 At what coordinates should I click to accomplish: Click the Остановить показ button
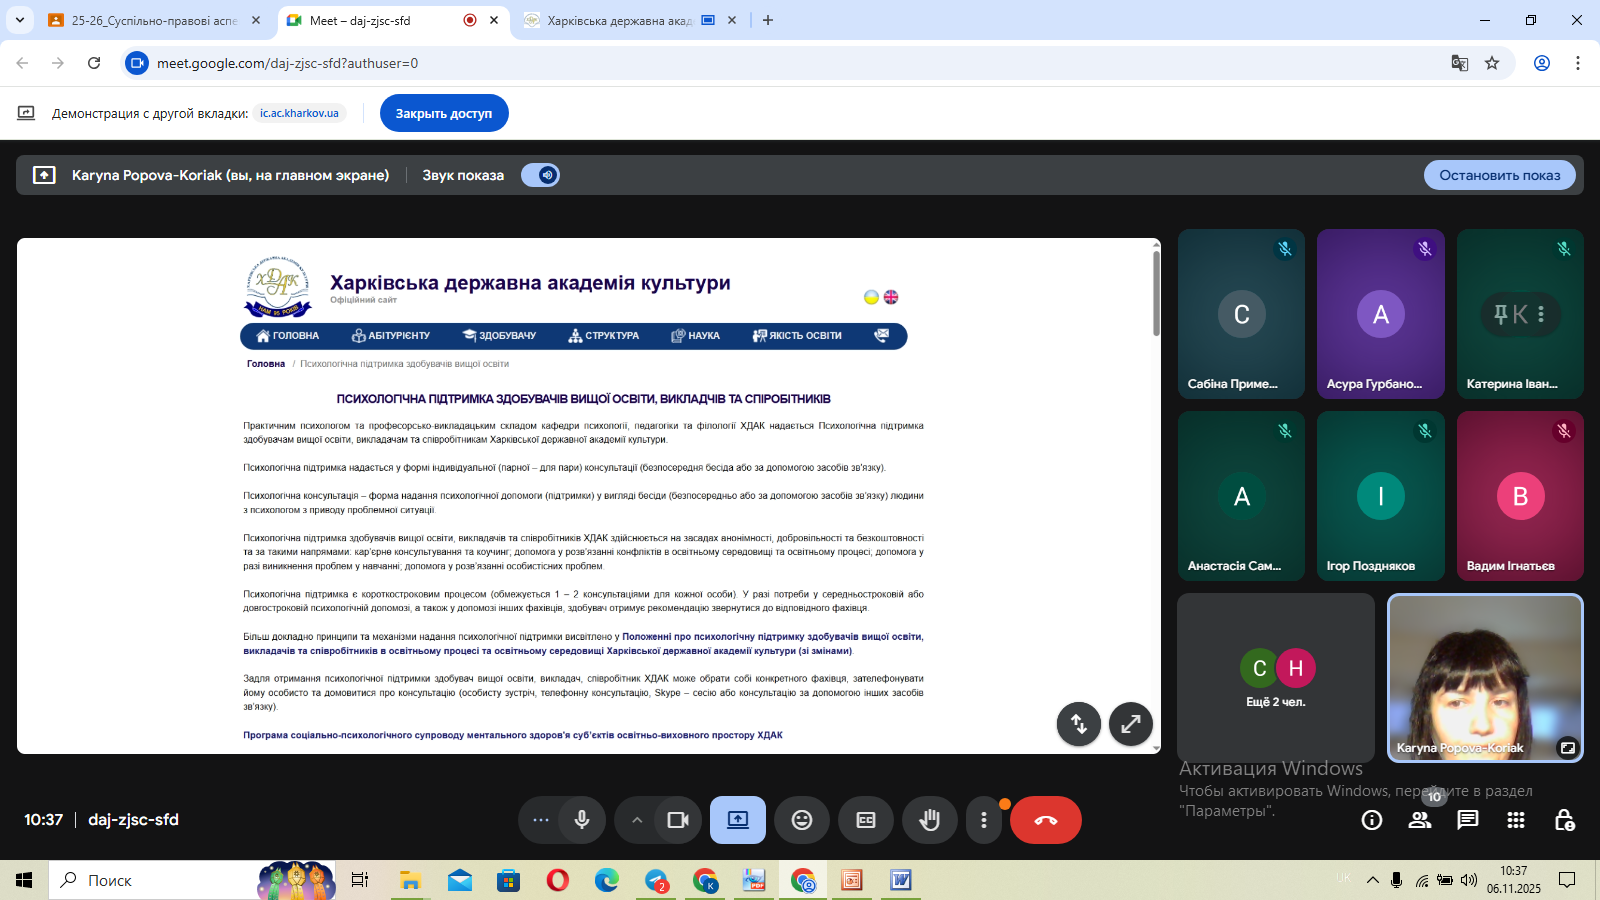[1499, 175]
